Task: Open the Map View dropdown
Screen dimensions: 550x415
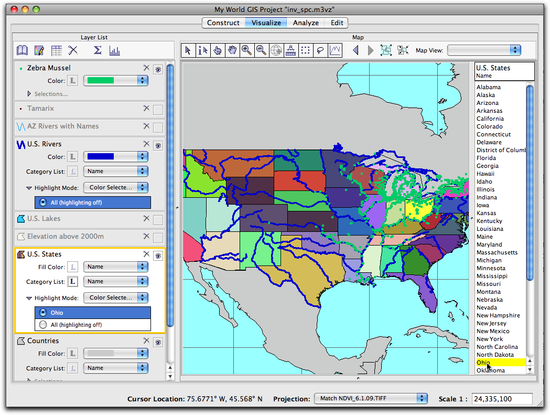Action: coord(484,50)
